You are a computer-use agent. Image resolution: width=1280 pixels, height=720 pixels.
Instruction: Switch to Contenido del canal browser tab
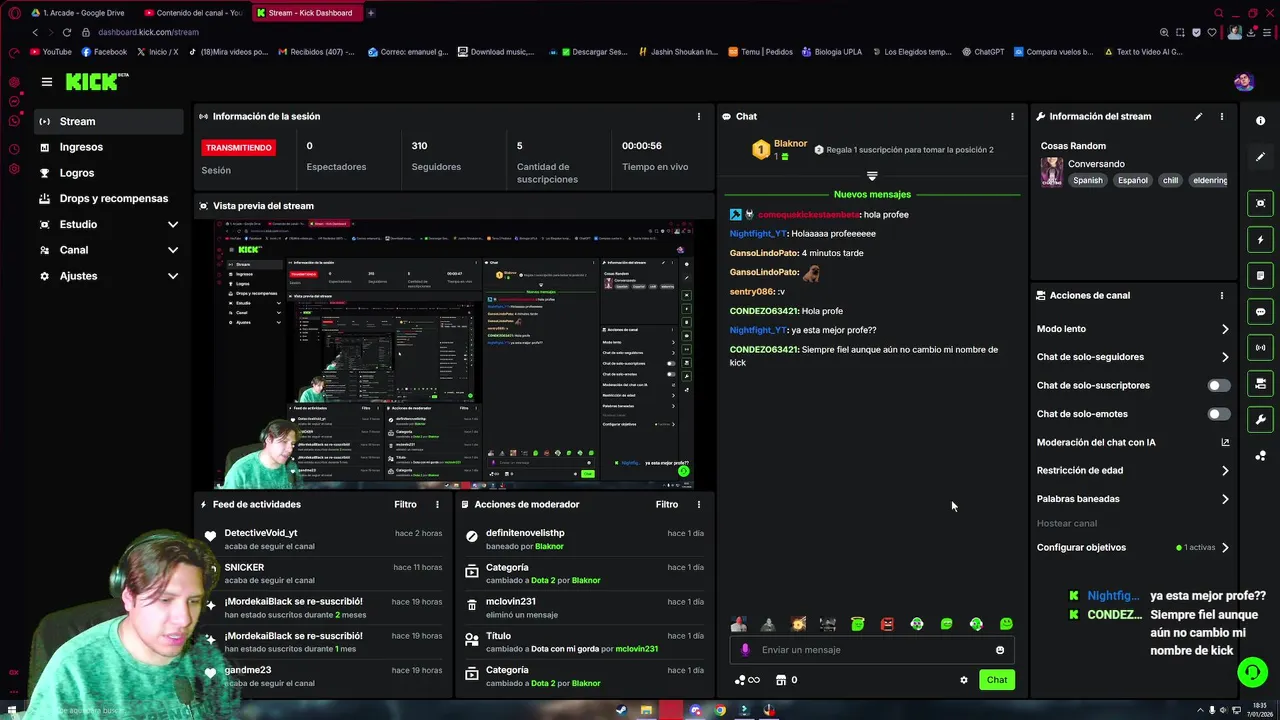(x=192, y=13)
